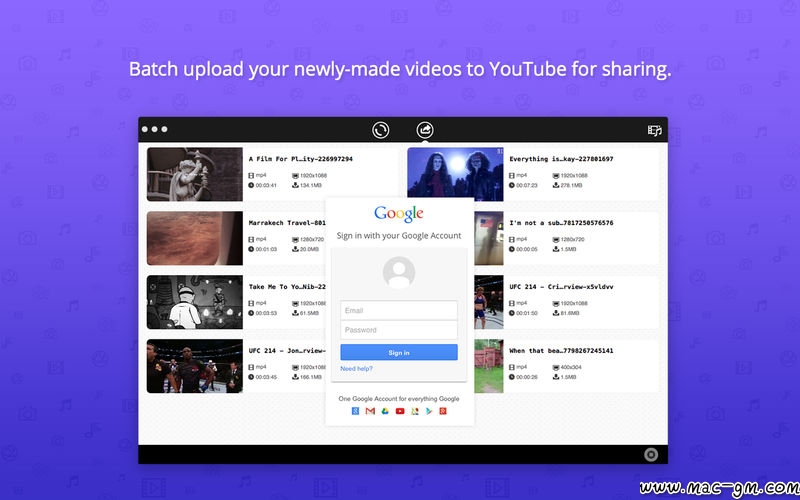Click the 'Marrakech Travel-801' title
The width and height of the screenshot is (800, 500).
(x=287, y=223)
